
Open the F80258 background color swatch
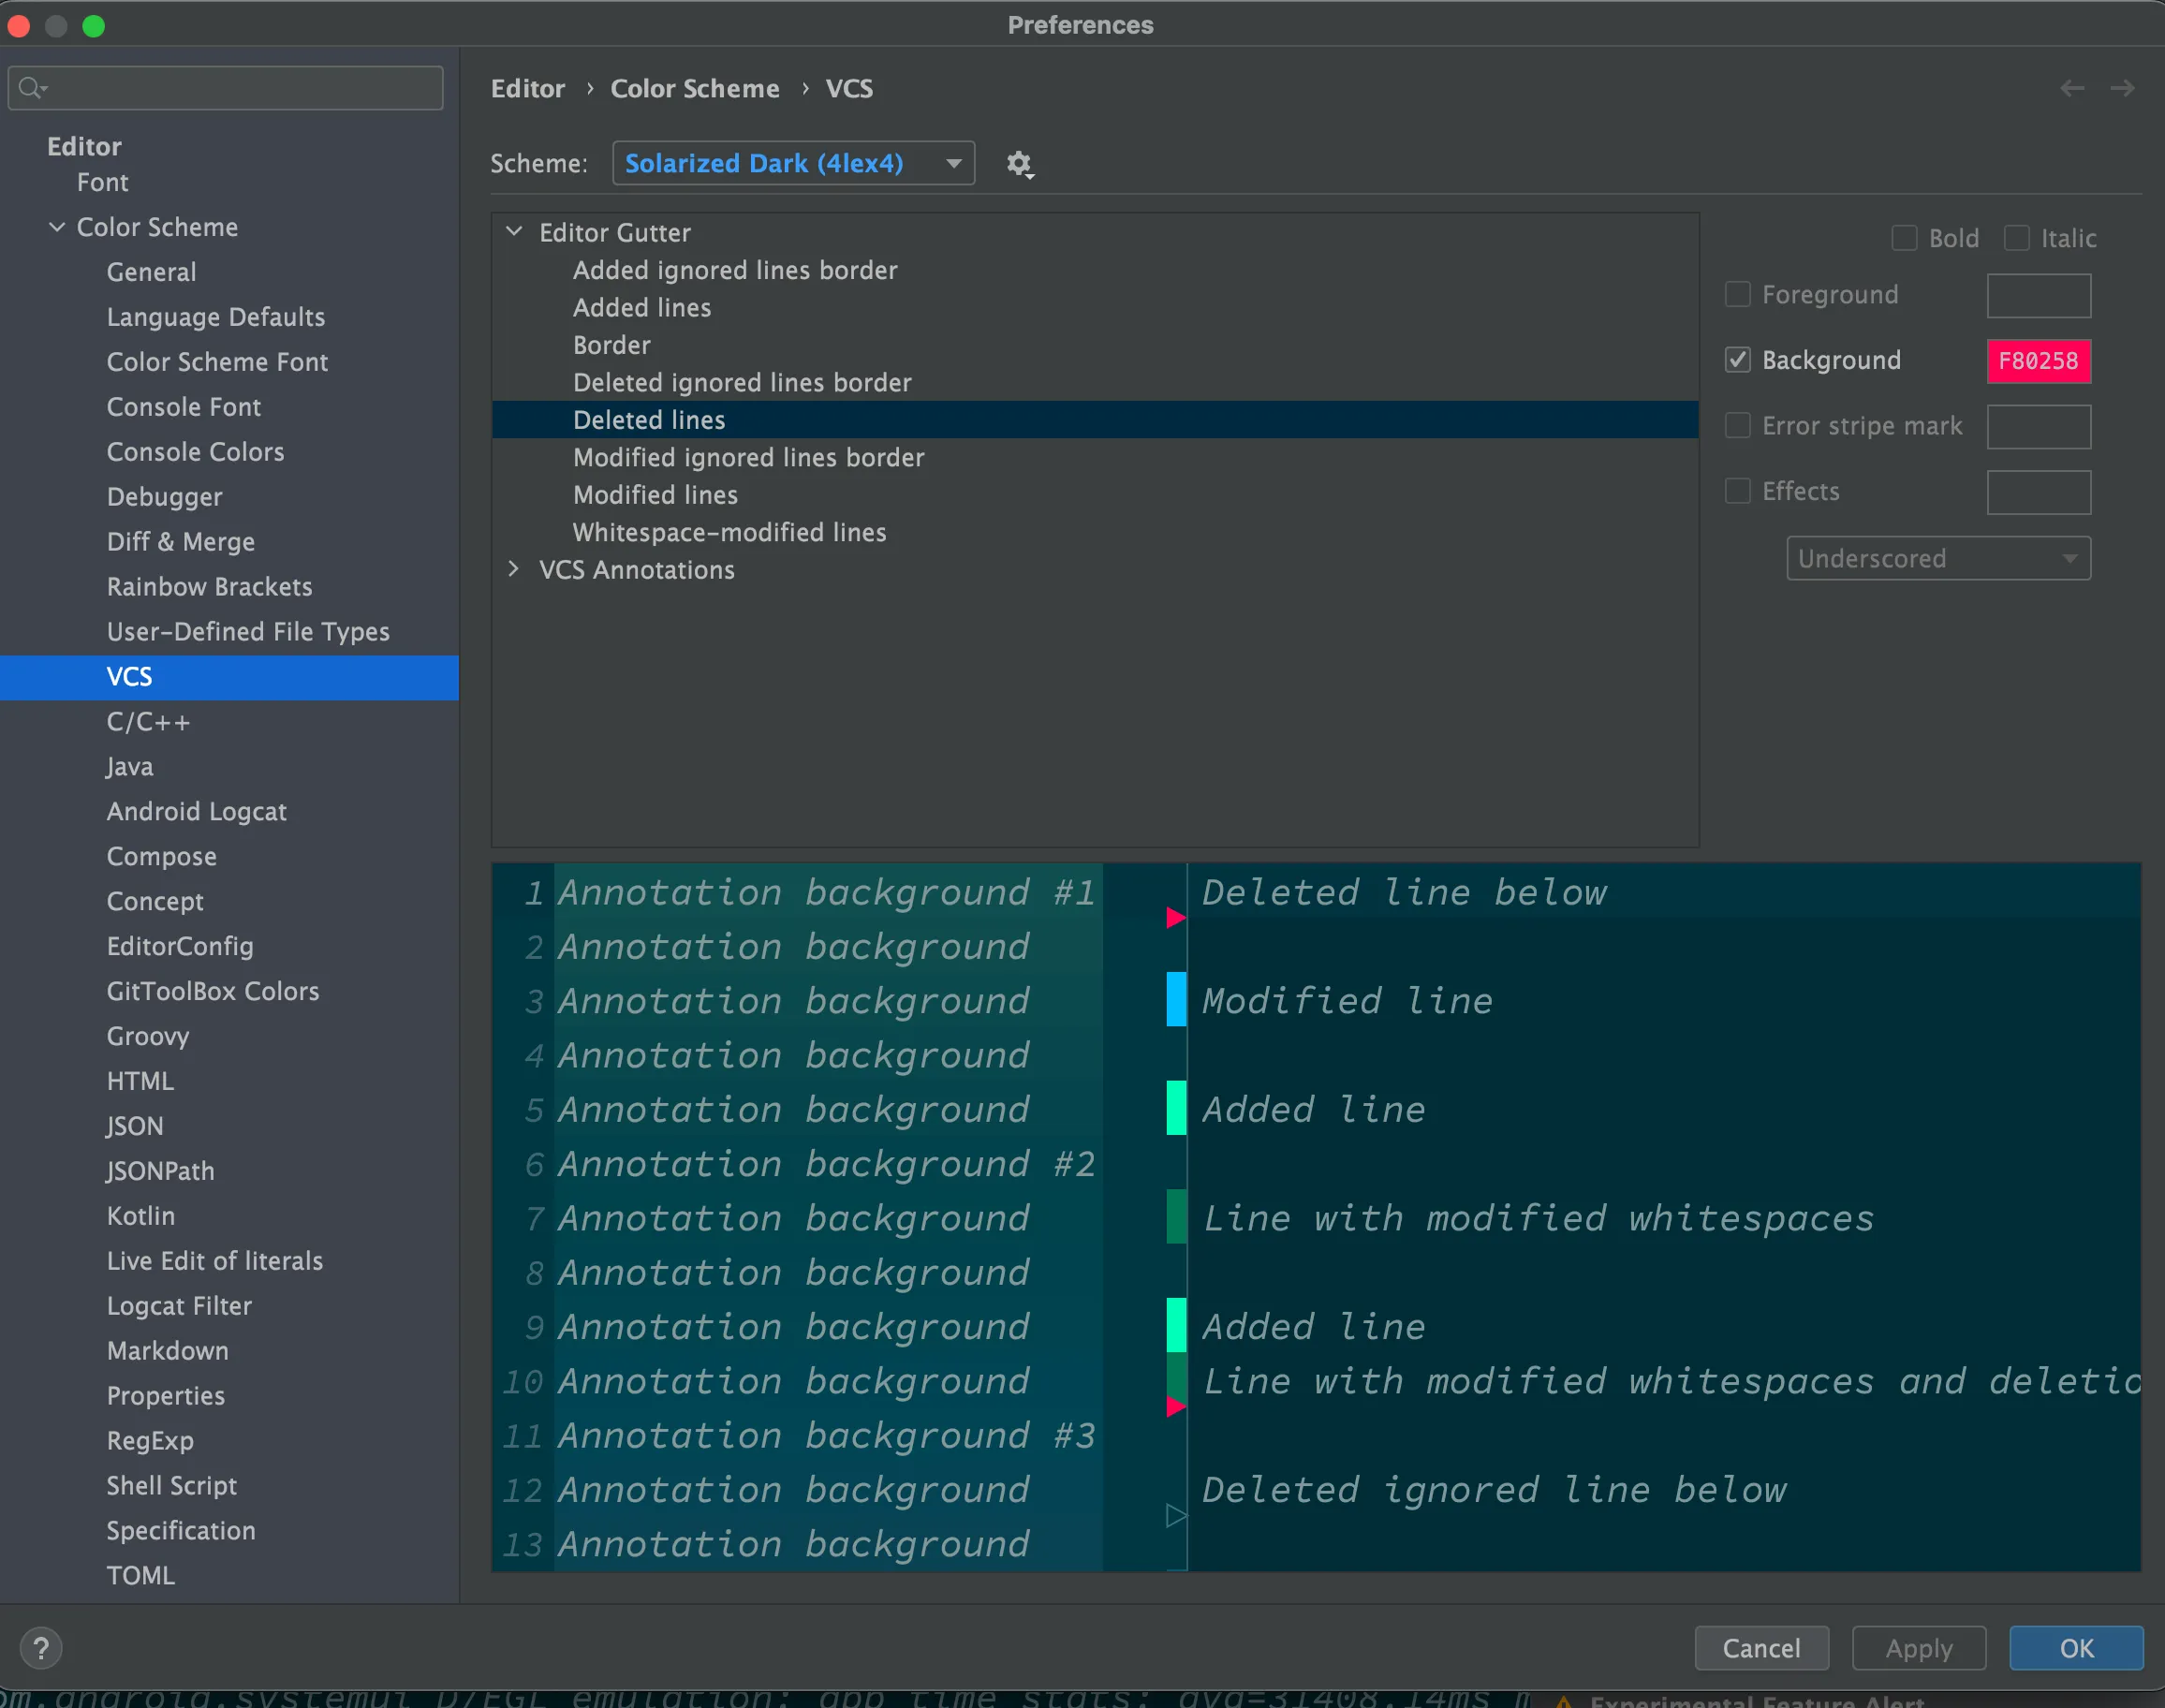2038,361
